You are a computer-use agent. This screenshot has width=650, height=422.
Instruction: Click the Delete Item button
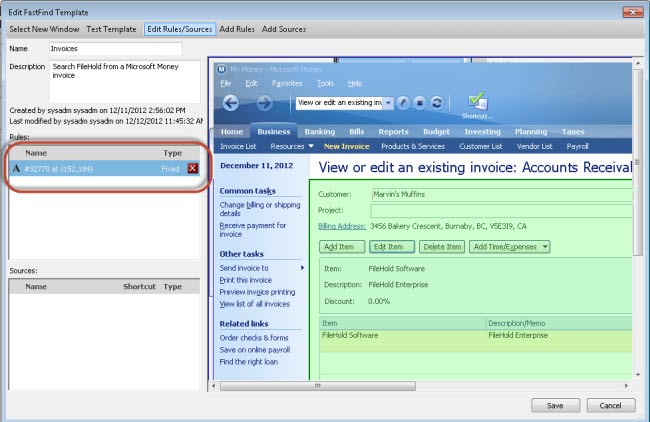coord(442,247)
